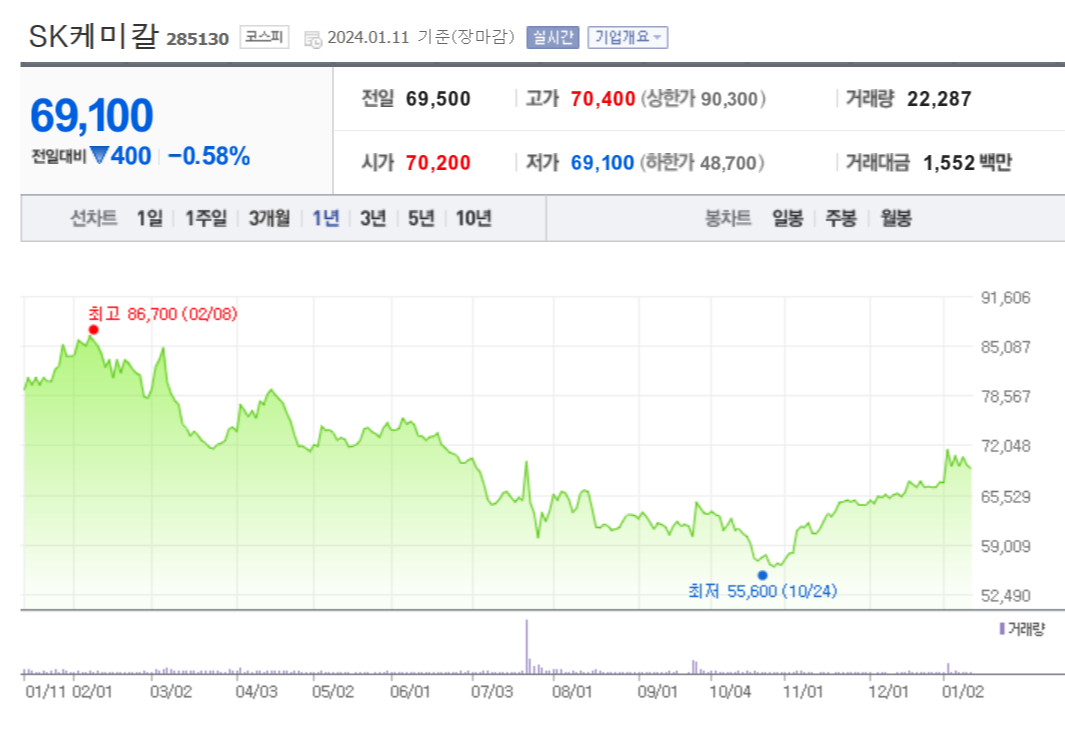Click the 08/01 x-axis date label
Image resolution: width=1065 pixels, height=734 pixels.
point(572,692)
